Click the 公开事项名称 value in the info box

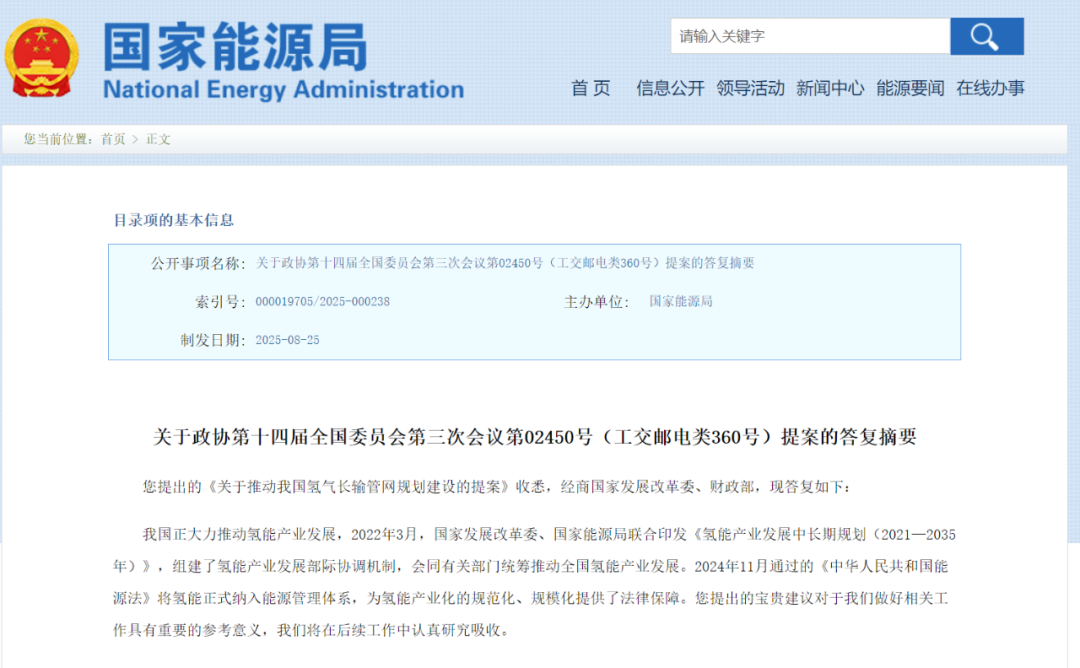click(x=505, y=263)
